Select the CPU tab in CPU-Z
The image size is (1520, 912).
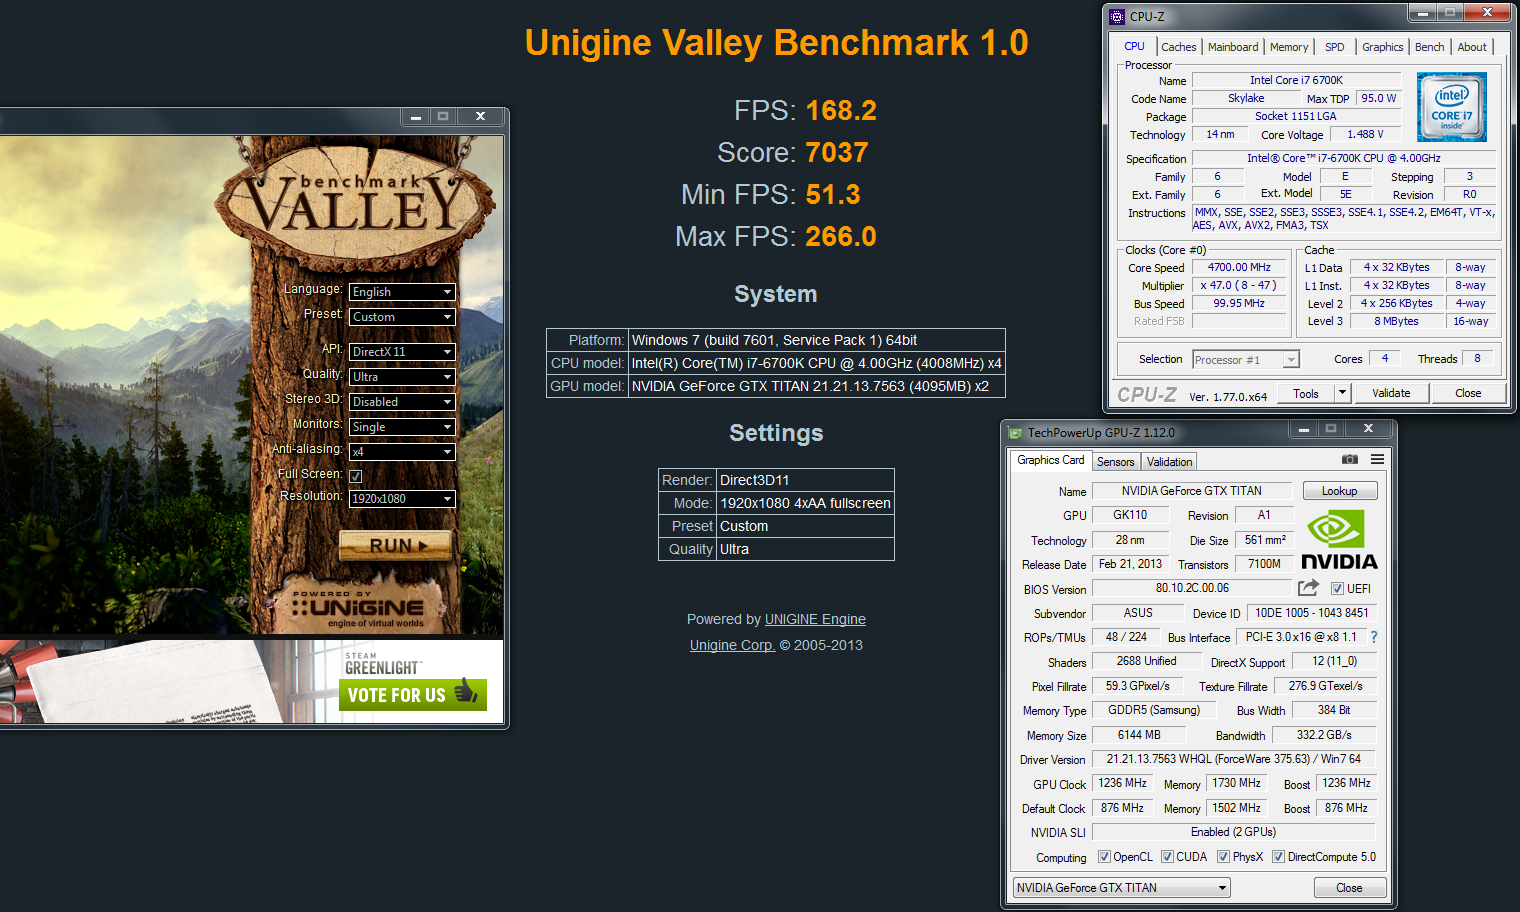pyautogui.click(x=1134, y=46)
